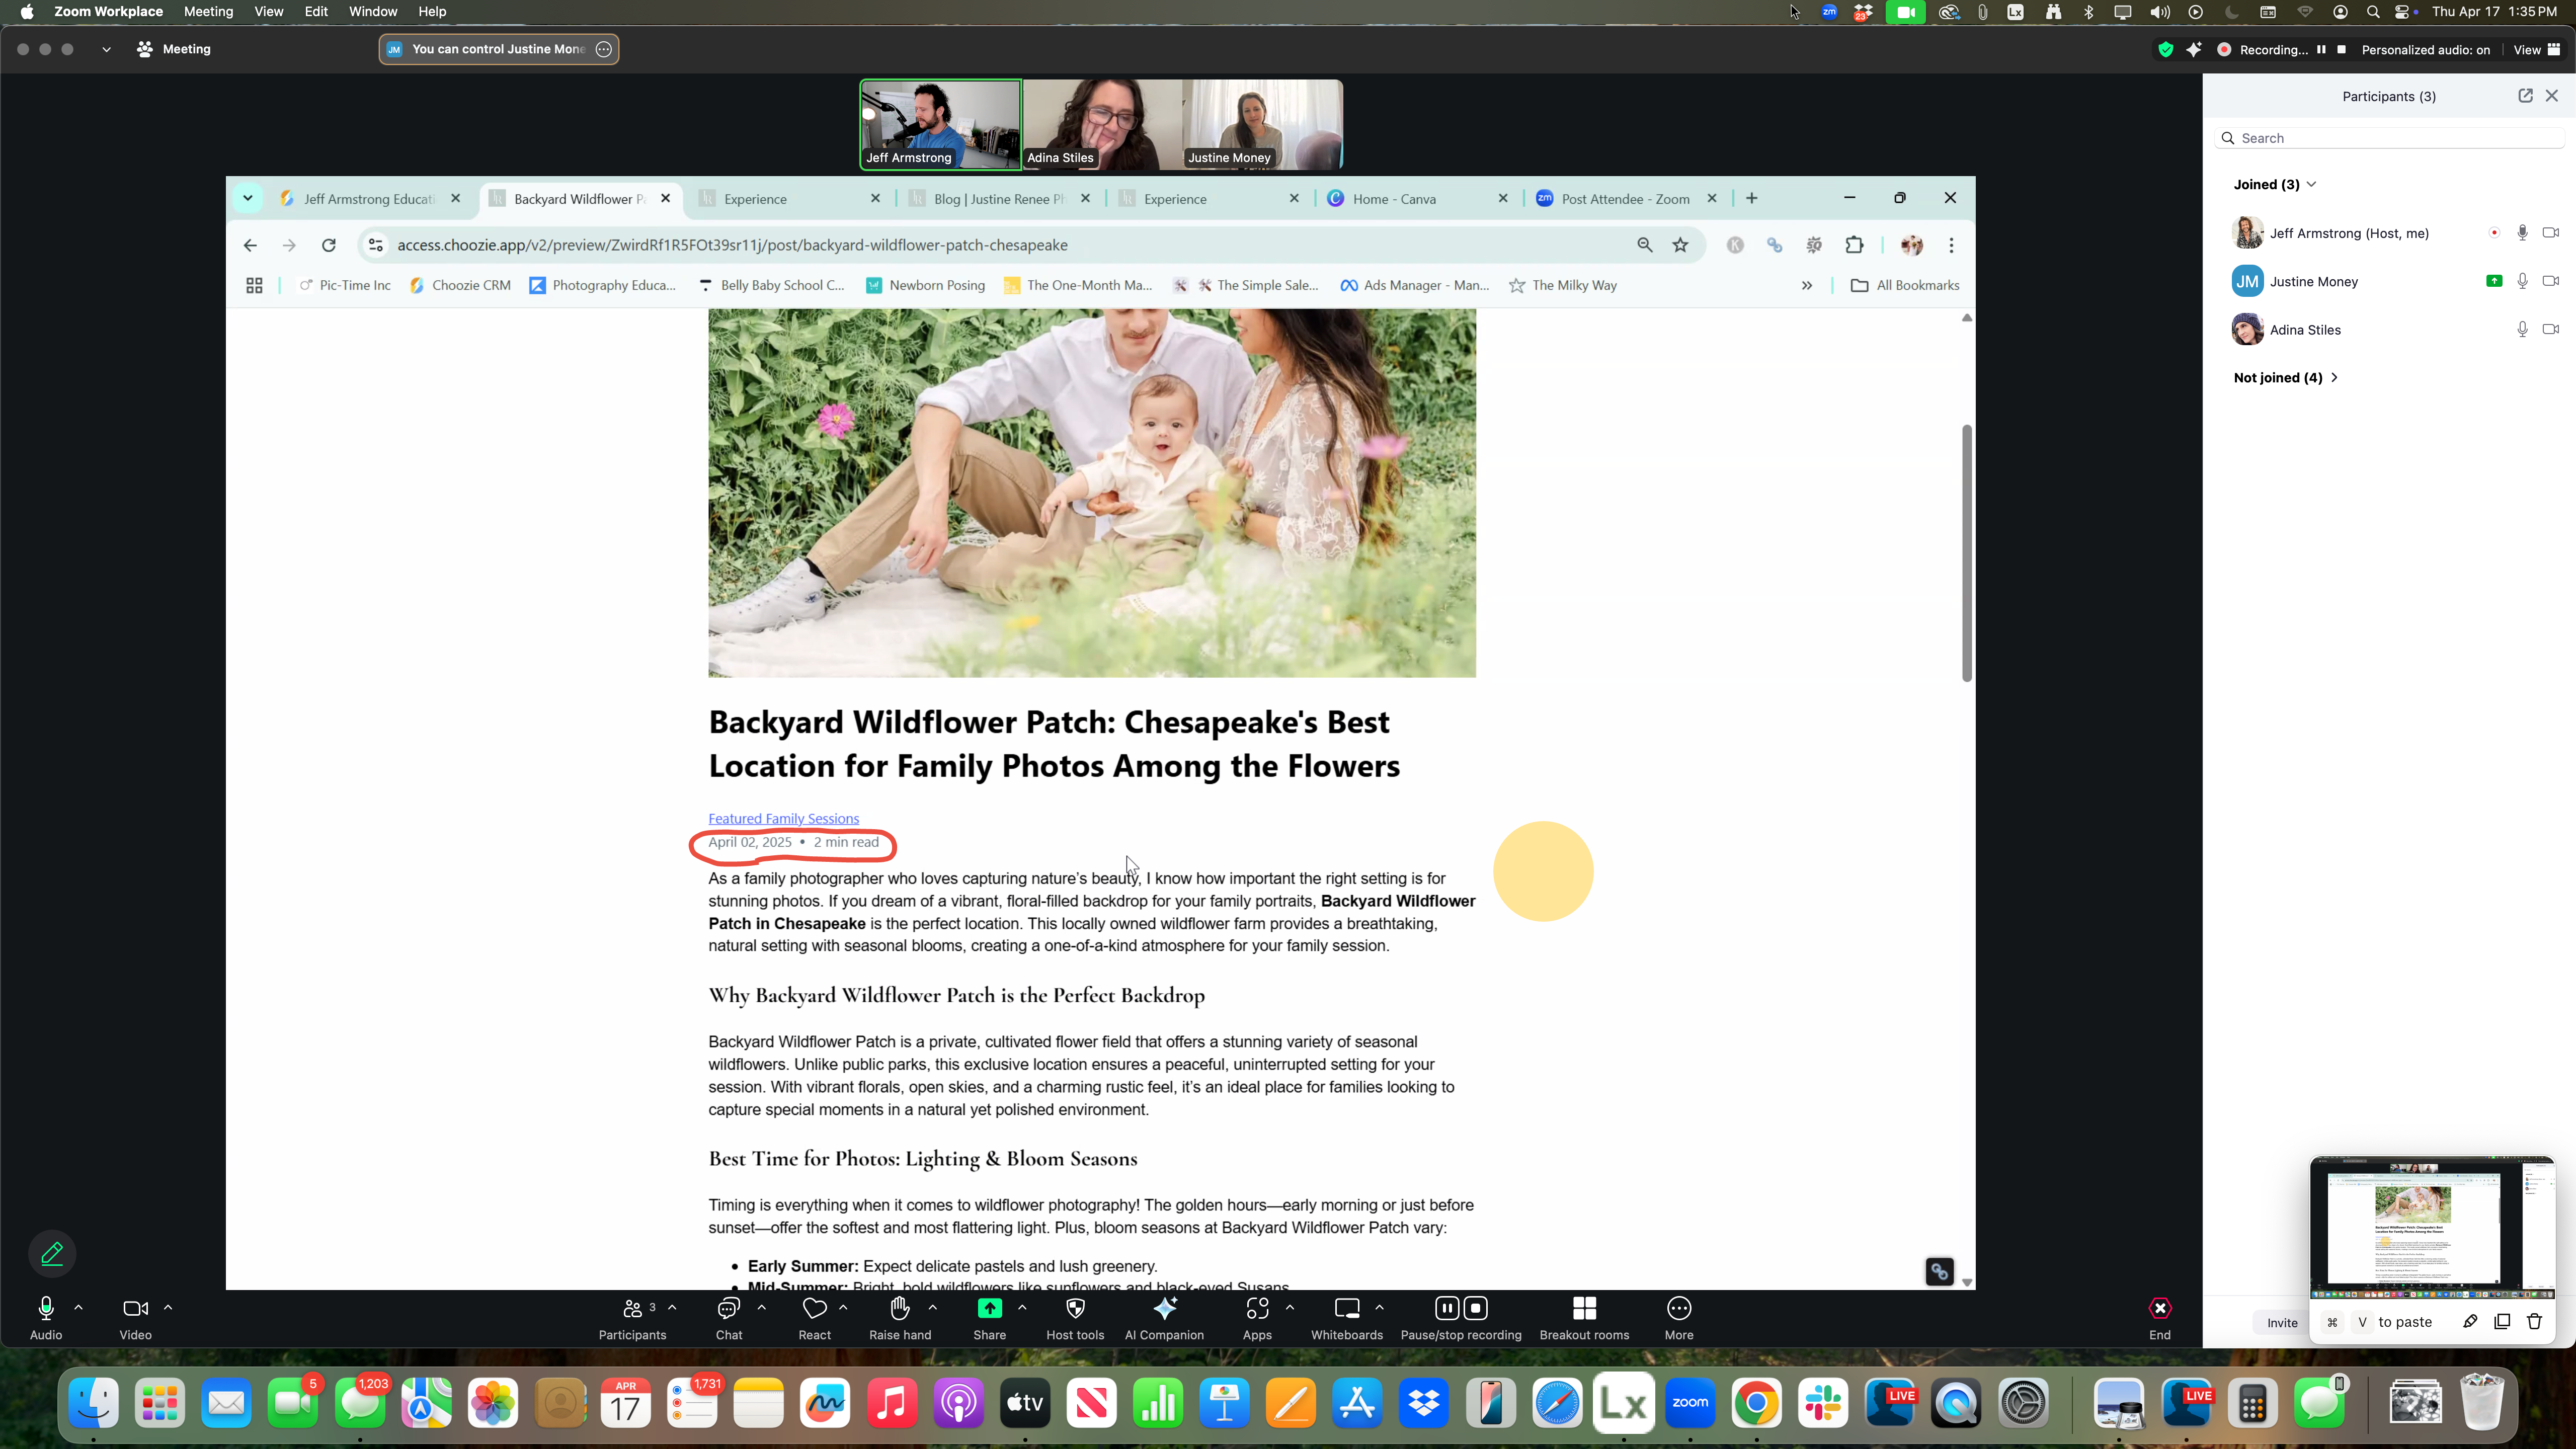The height and width of the screenshot is (1449, 2576).
Task: Open Host tools shield icon
Action: (x=1075, y=1317)
